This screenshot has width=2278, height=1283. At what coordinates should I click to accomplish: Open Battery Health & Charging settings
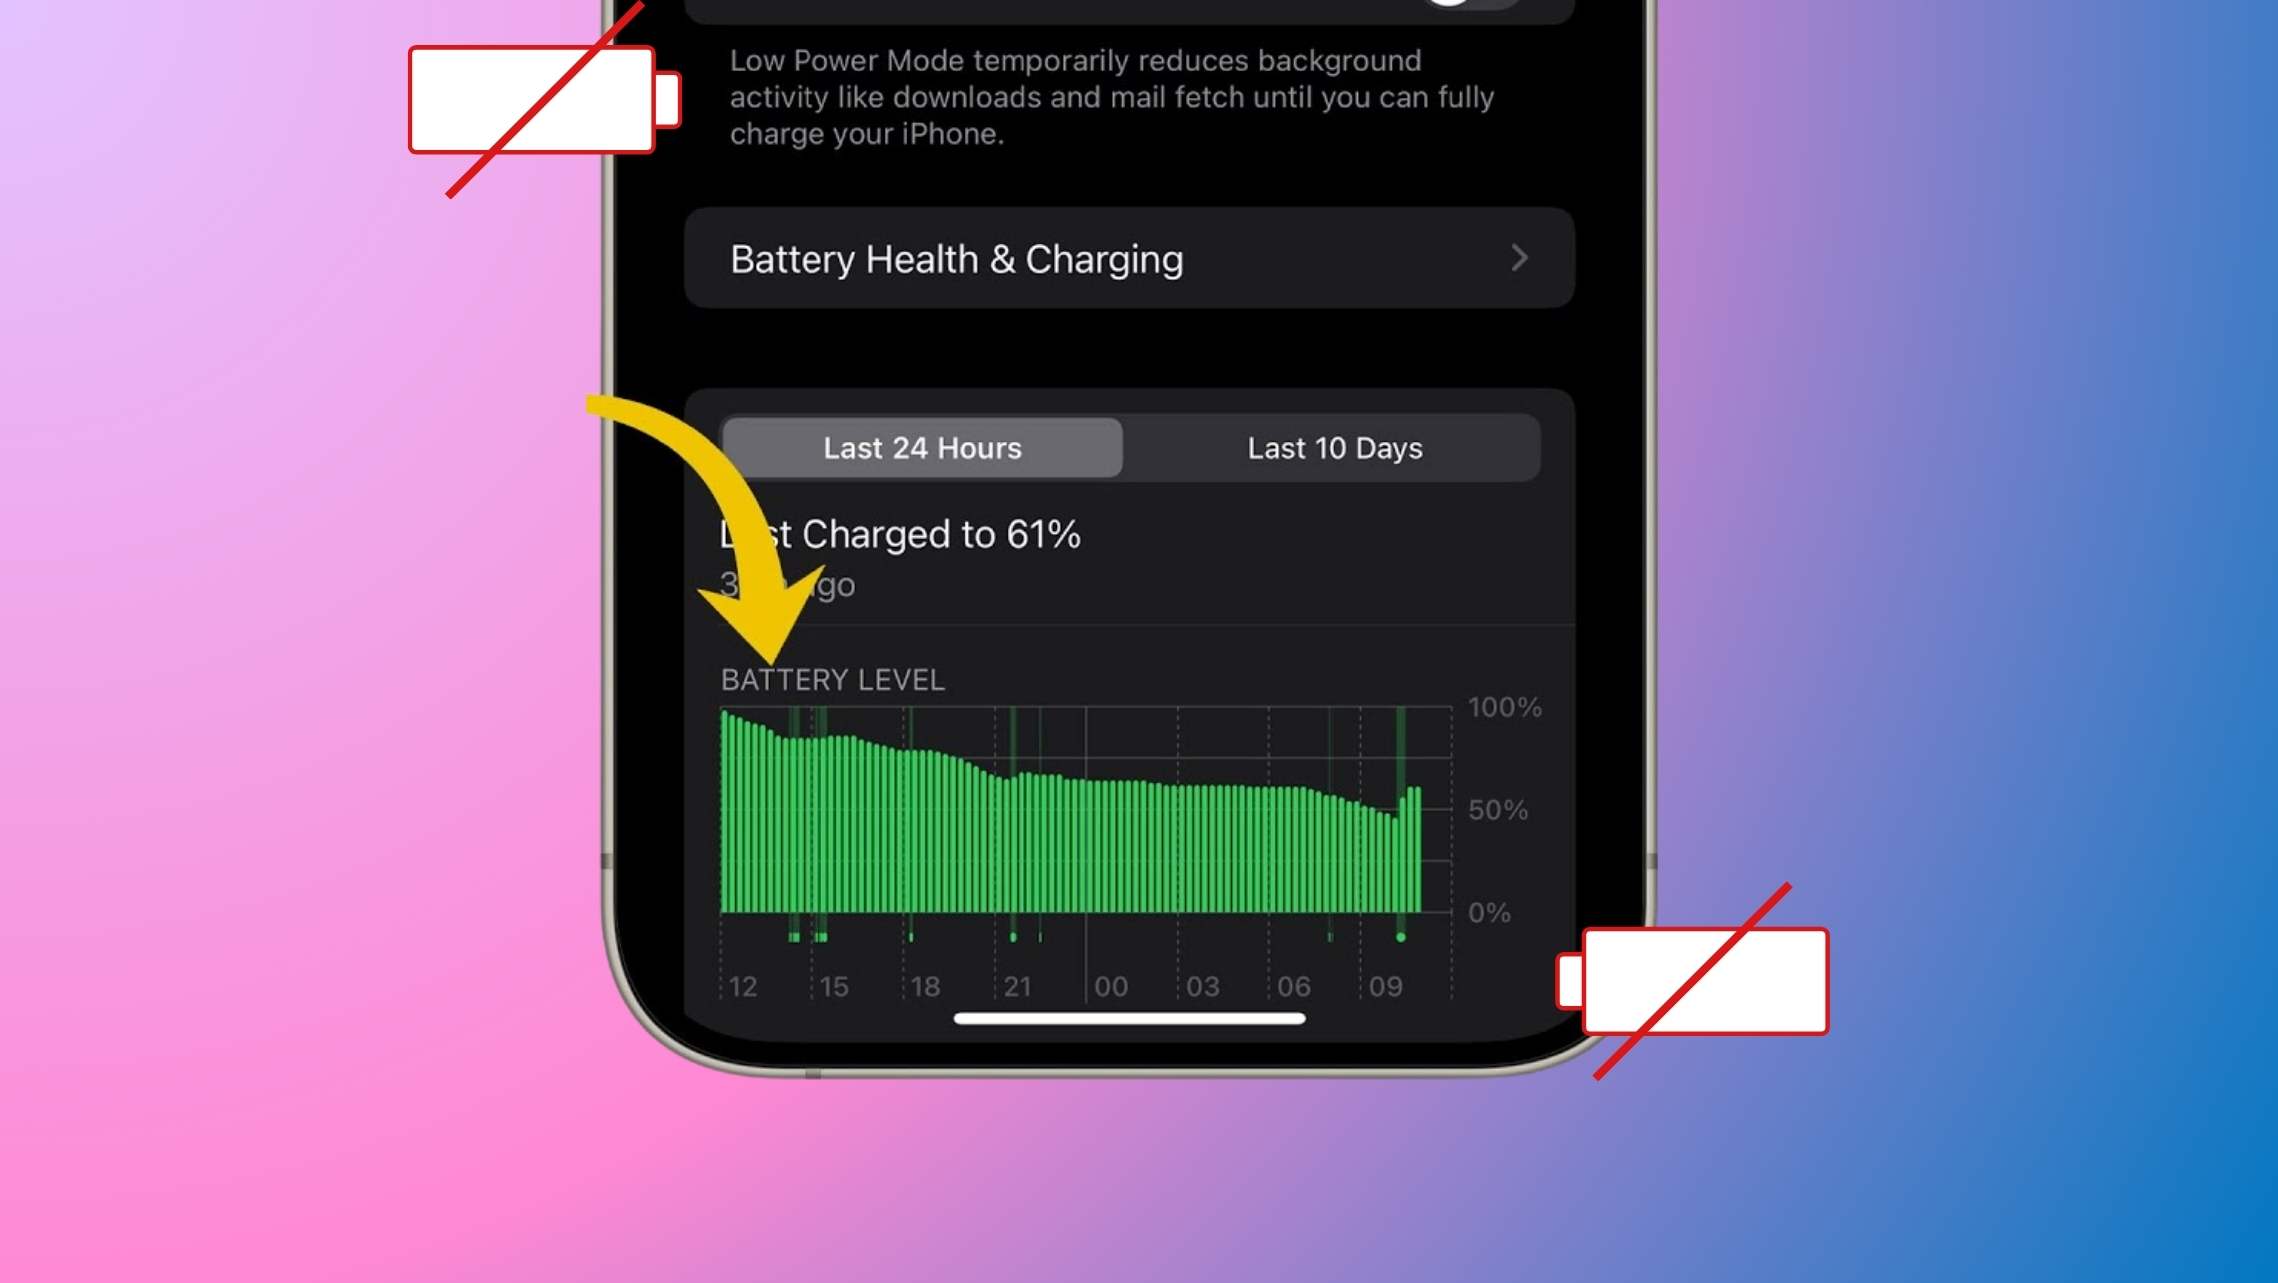[x=1126, y=258]
